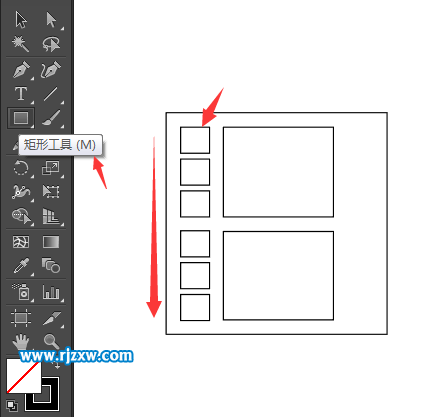
Task: Click the Stroke color swatch
Action: [42, 394]
